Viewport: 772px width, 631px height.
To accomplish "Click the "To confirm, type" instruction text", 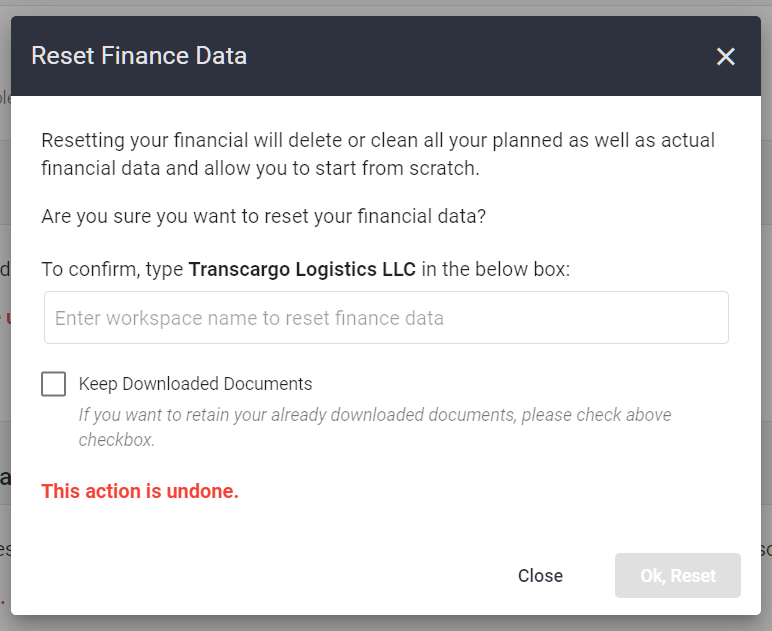I will click(x=113, y=269).
